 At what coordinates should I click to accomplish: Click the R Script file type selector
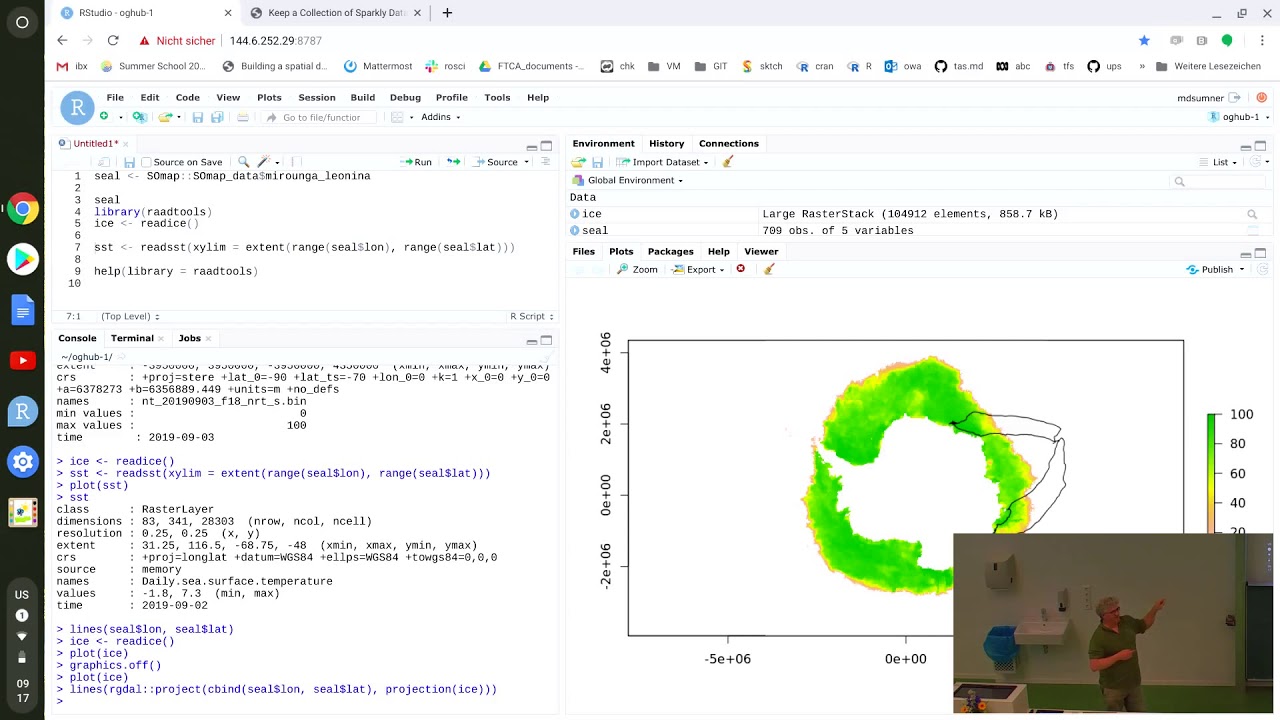click(x=531, y=317)
